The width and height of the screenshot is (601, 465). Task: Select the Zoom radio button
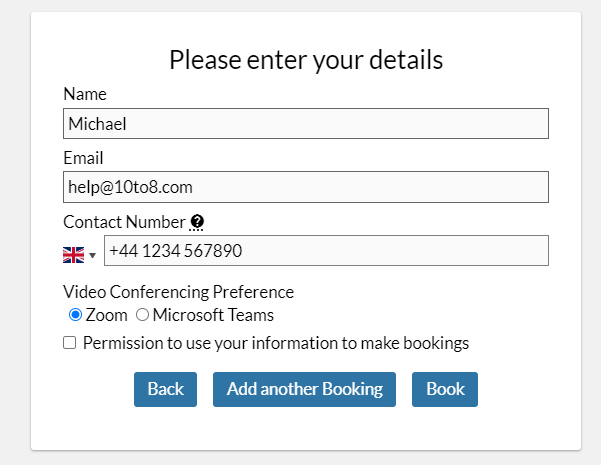(74, 315)
